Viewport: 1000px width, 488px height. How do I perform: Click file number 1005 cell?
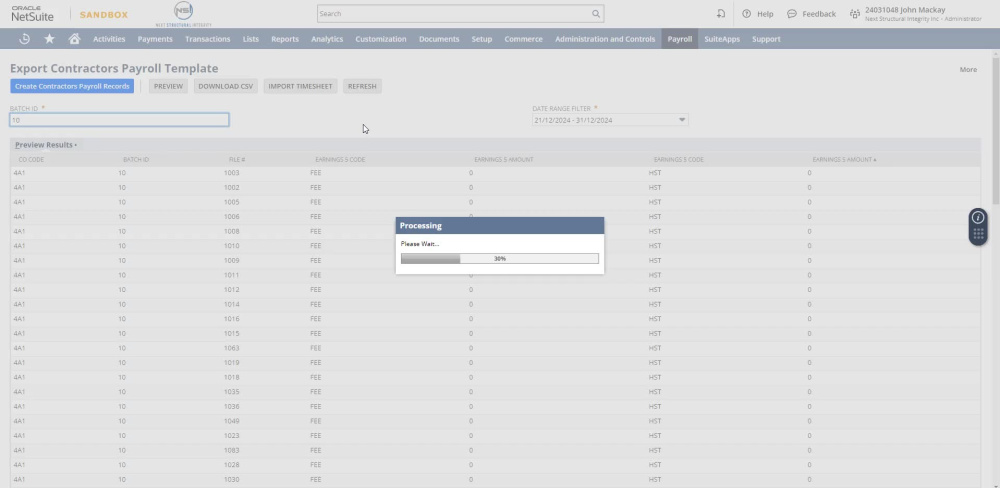coord(232,202)
